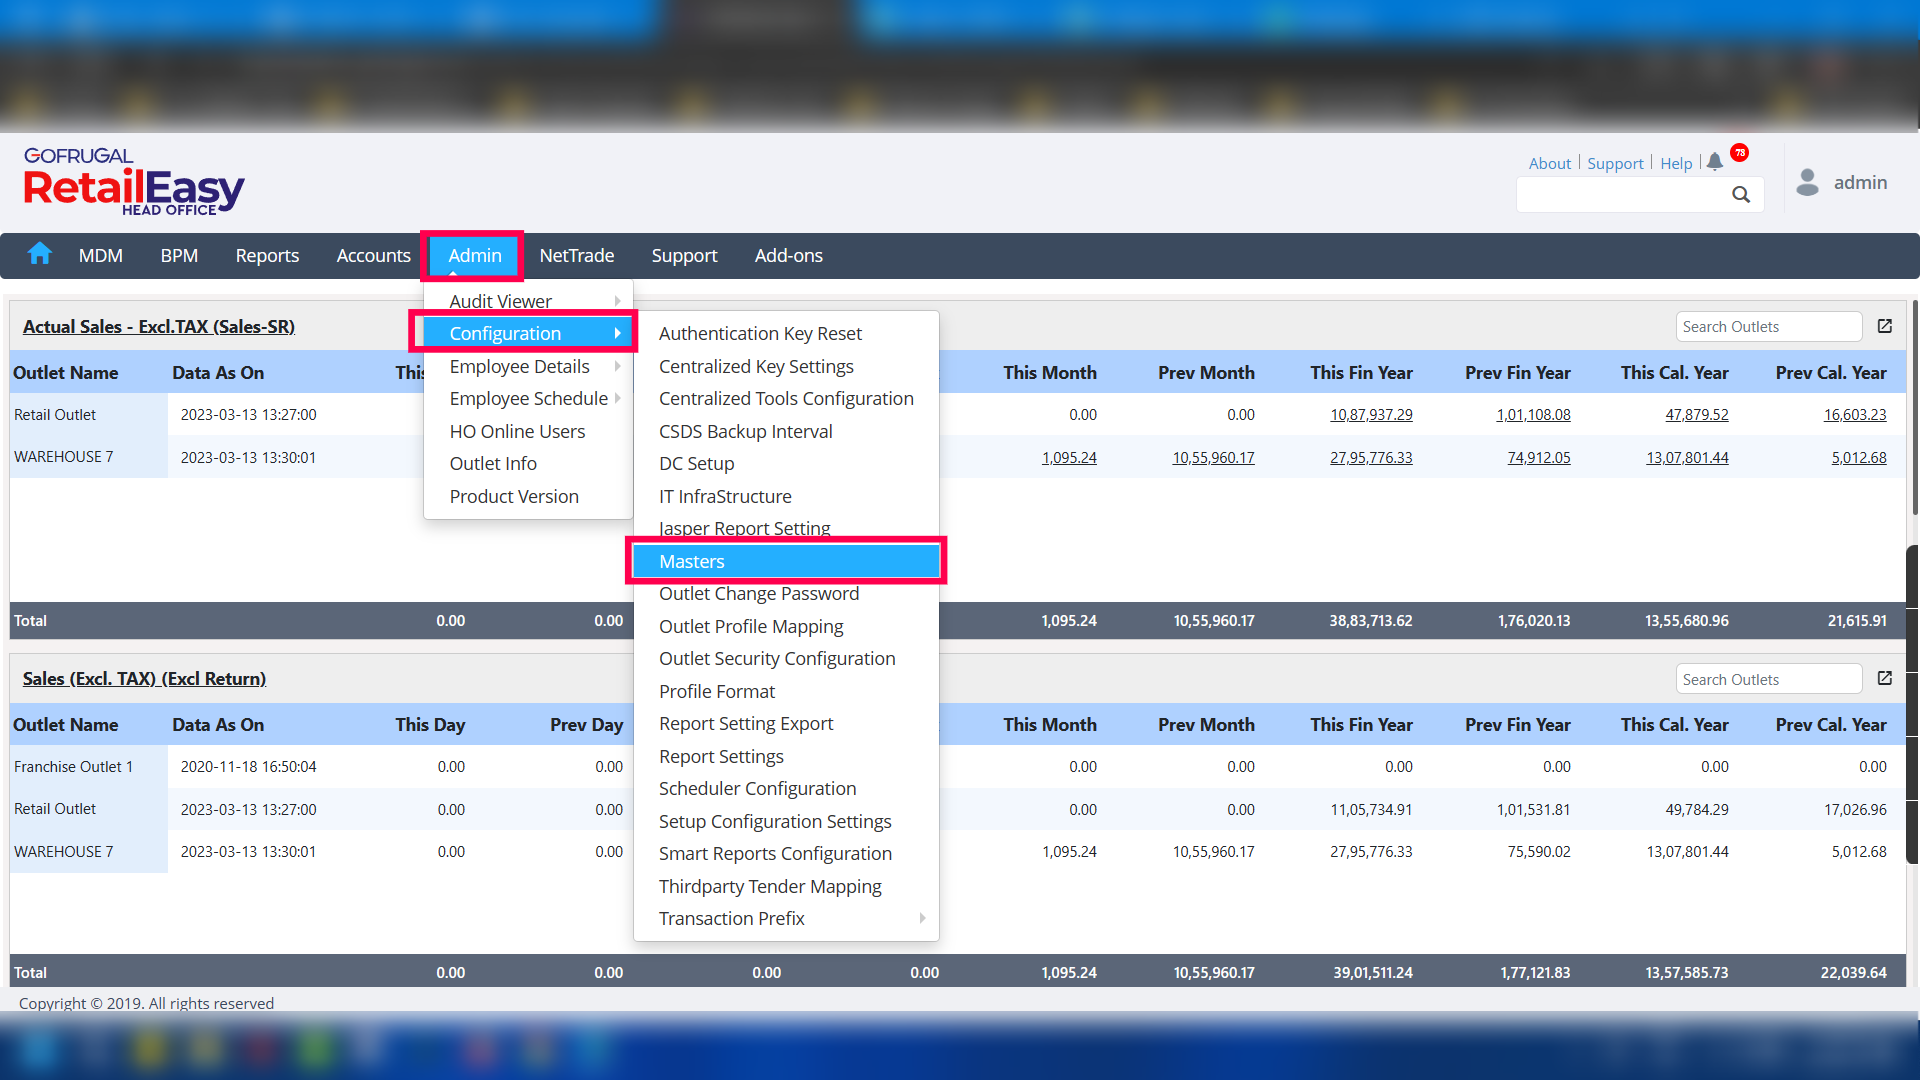Choose Outlet Profile Mapping option
Image resolution: width=1920 pixels, height=1080 pixels.
tap(750, 626)
